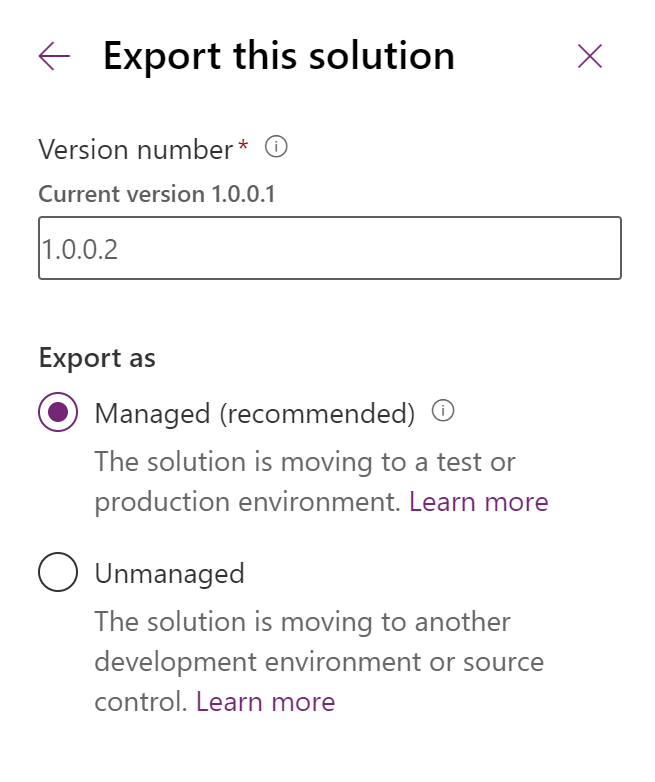Click the info icon beside Managed (recommended)
This screenshot has width=655, height=782.
[443, 412]
